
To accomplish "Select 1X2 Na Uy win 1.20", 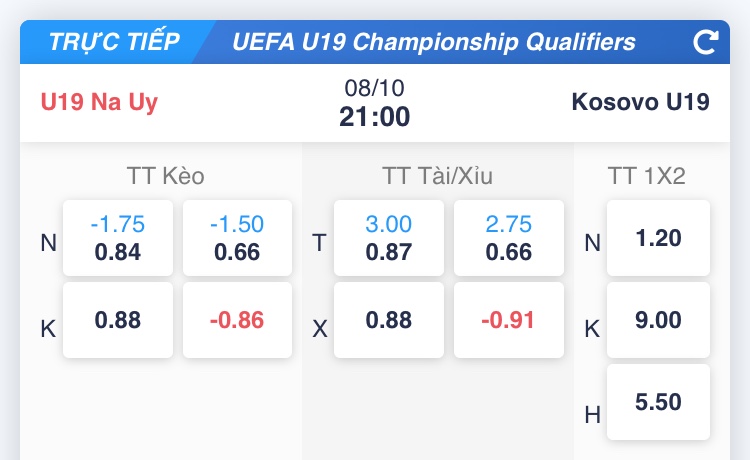I will tap(658, 238).
